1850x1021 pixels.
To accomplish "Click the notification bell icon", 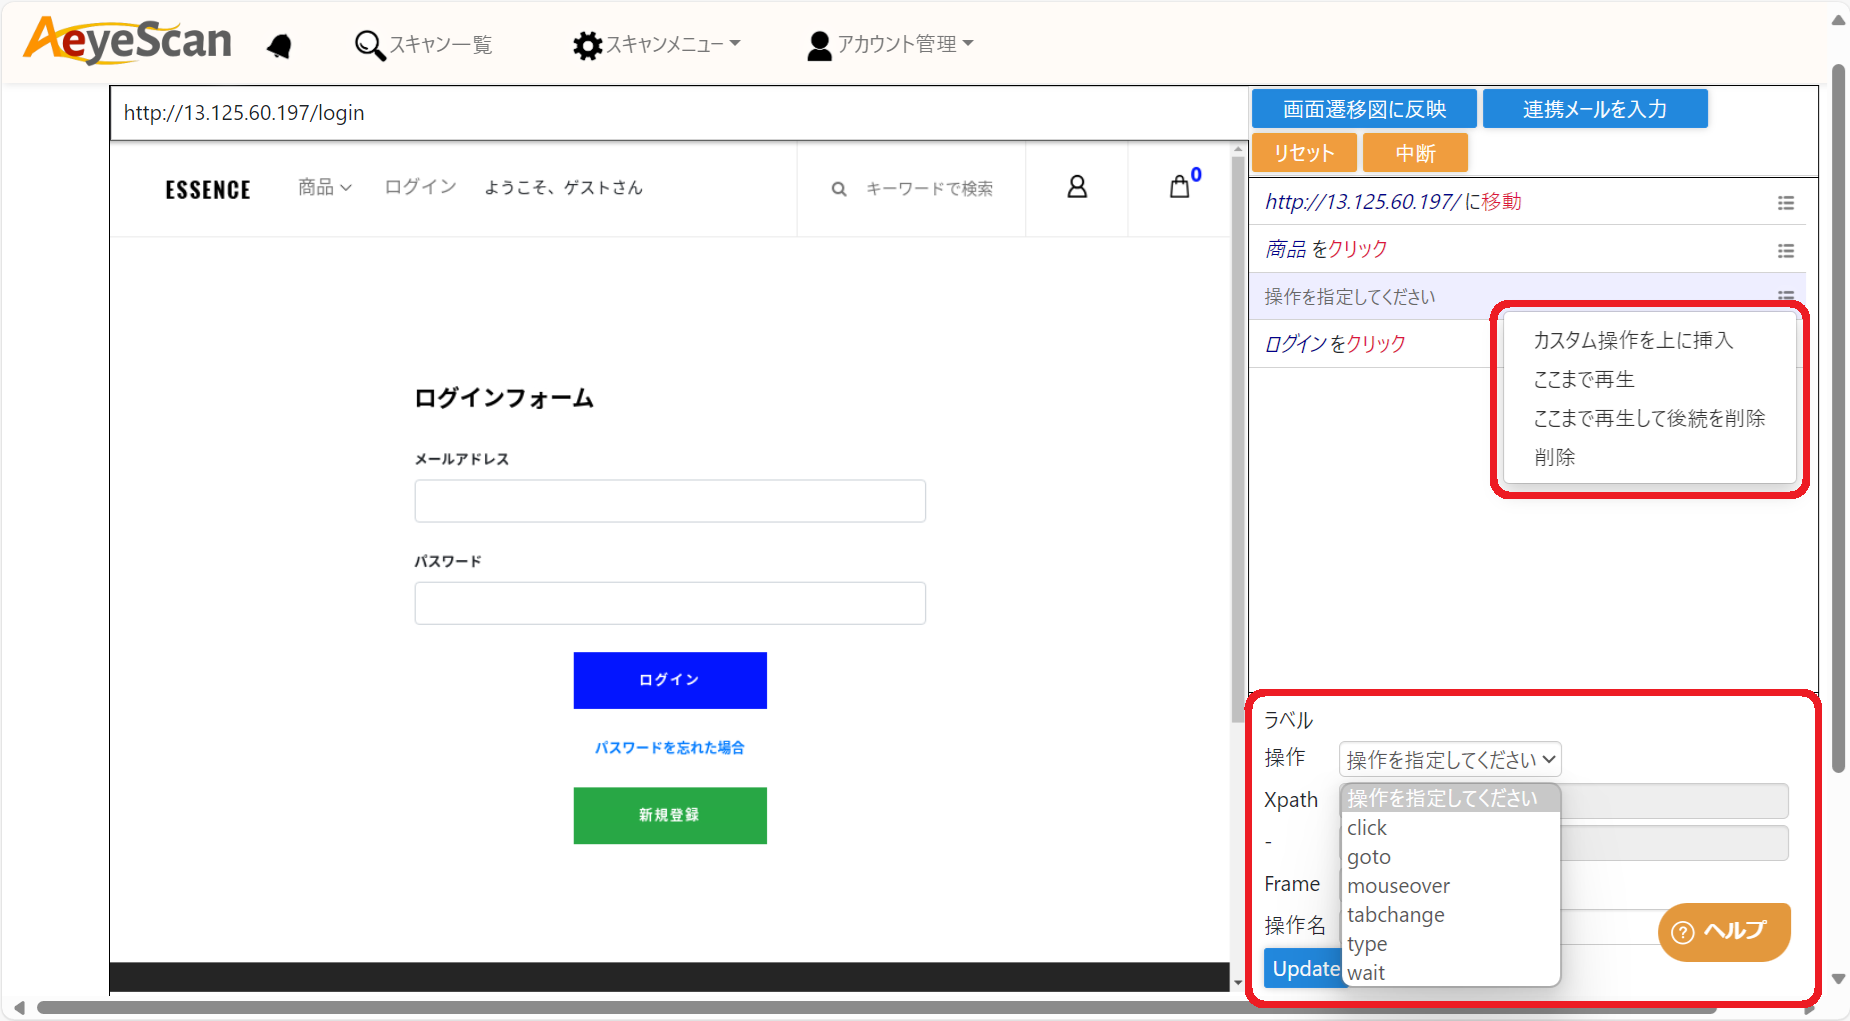I will [x=280, y=44].
